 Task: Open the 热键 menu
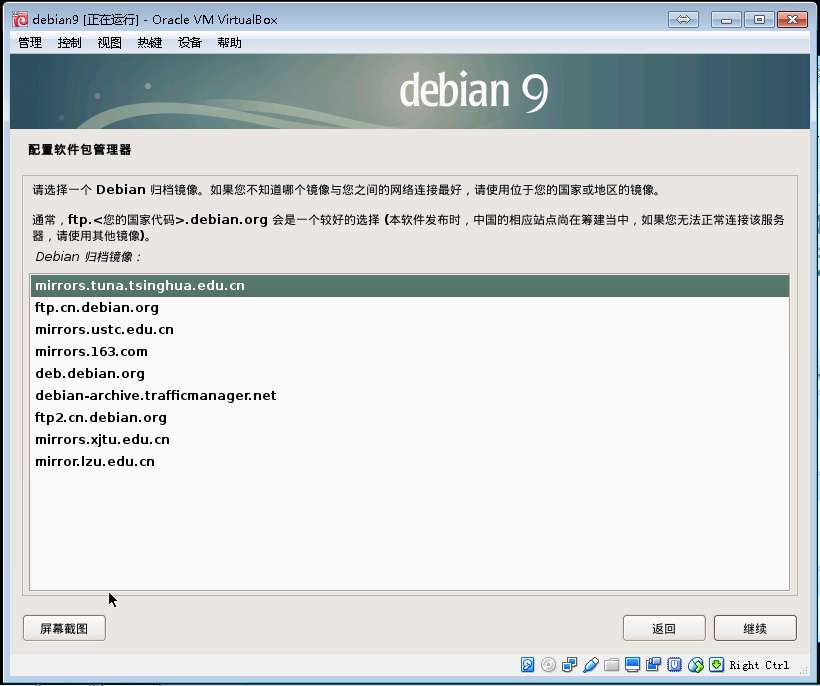point(150,43)
